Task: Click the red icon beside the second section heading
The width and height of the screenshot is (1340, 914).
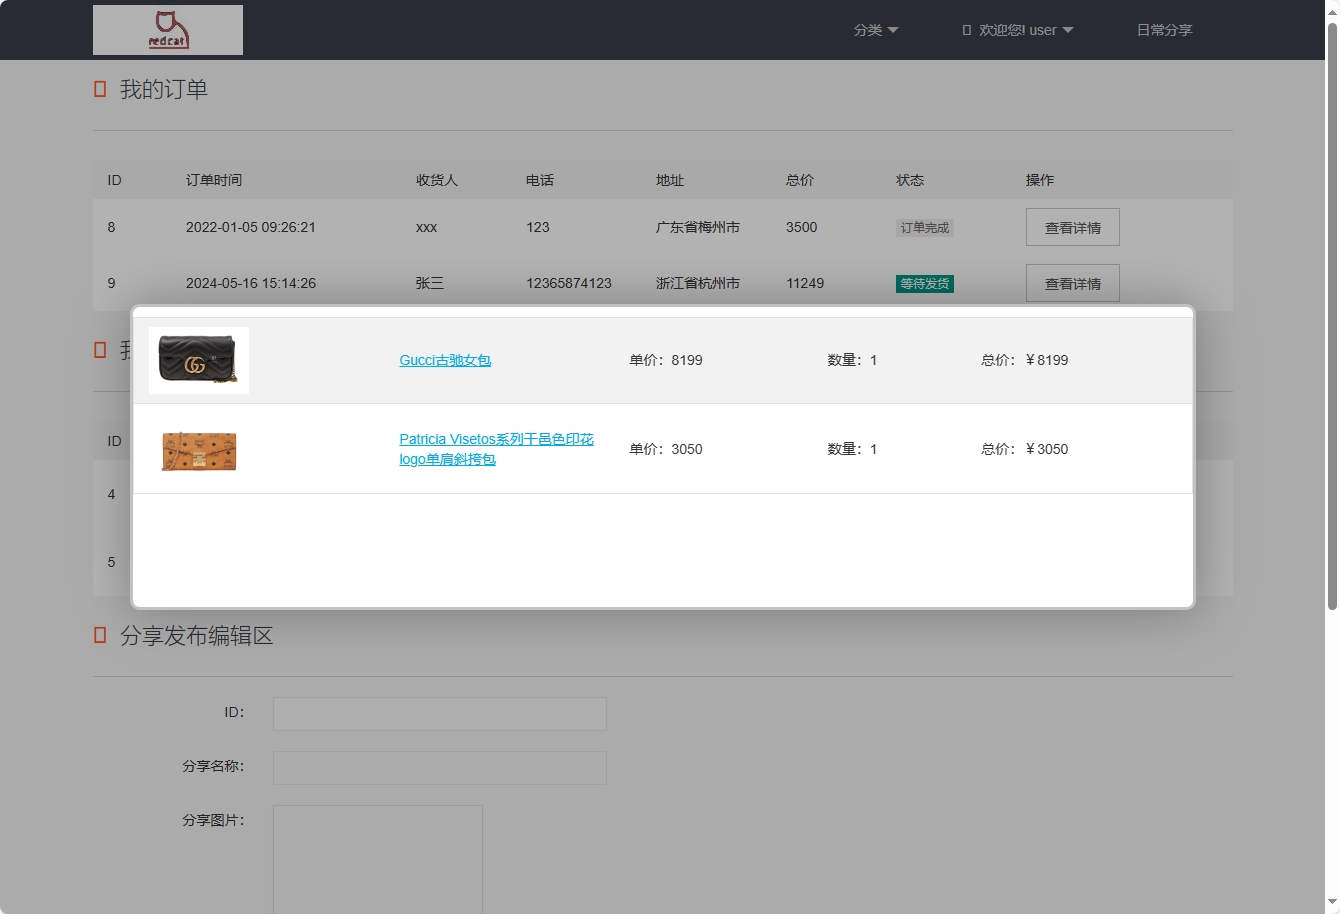Action: [99, 350]
